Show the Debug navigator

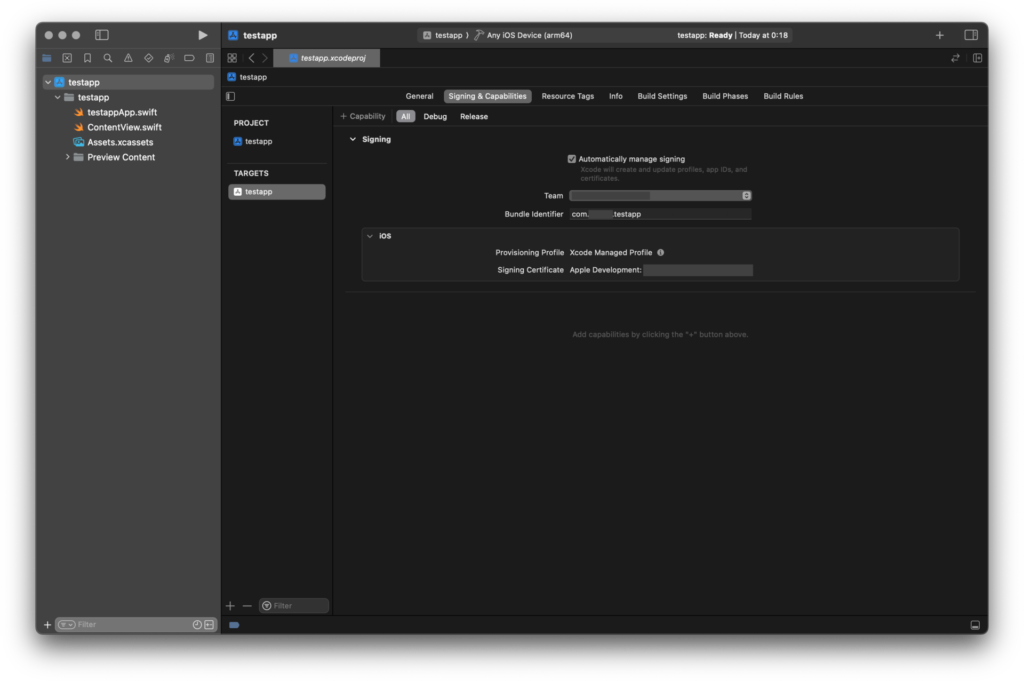click(168, 58)
